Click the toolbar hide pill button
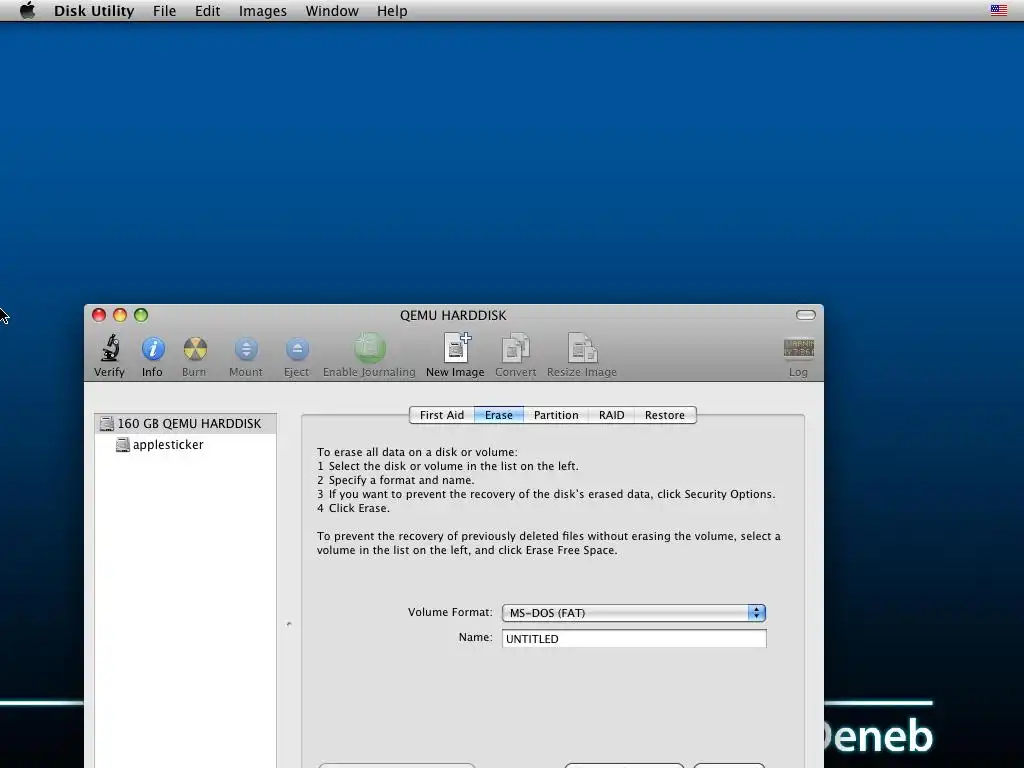Image resolution: width=1024 pixels, height=768 pixels. tap(806, 315)
